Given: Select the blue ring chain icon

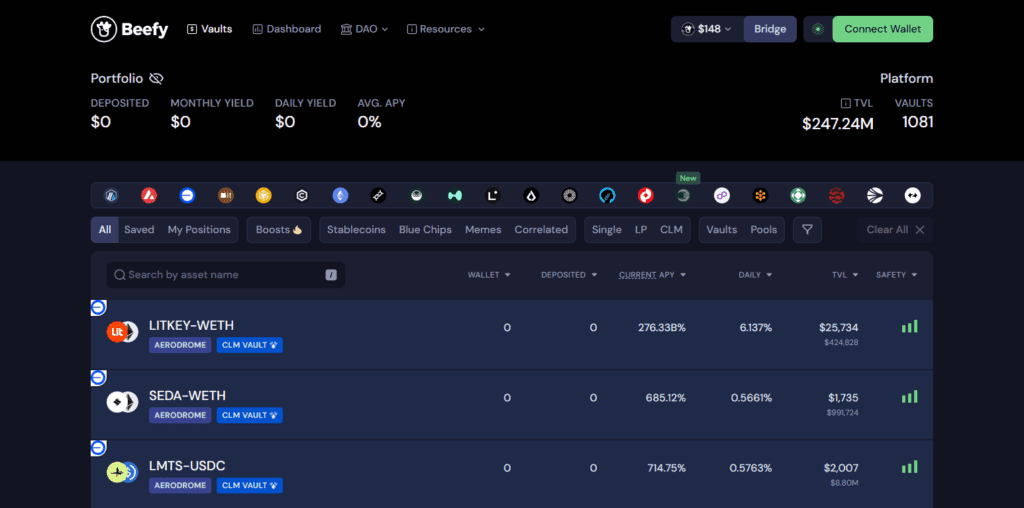Looking at the screenshot, I should 607,195.
